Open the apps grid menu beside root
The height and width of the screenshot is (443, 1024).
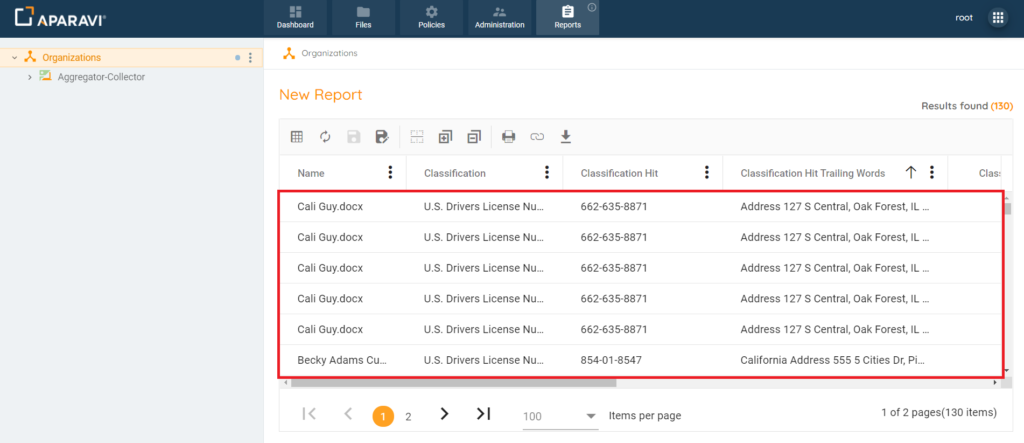(x=997, y=18)
